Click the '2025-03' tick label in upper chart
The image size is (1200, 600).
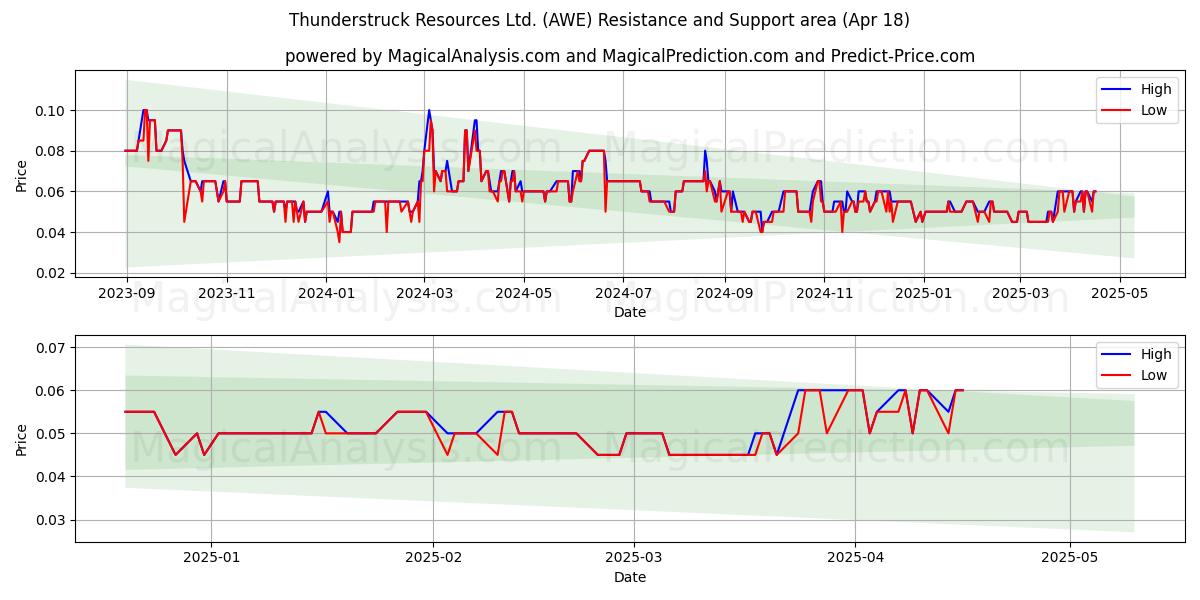pos(1020,294)
